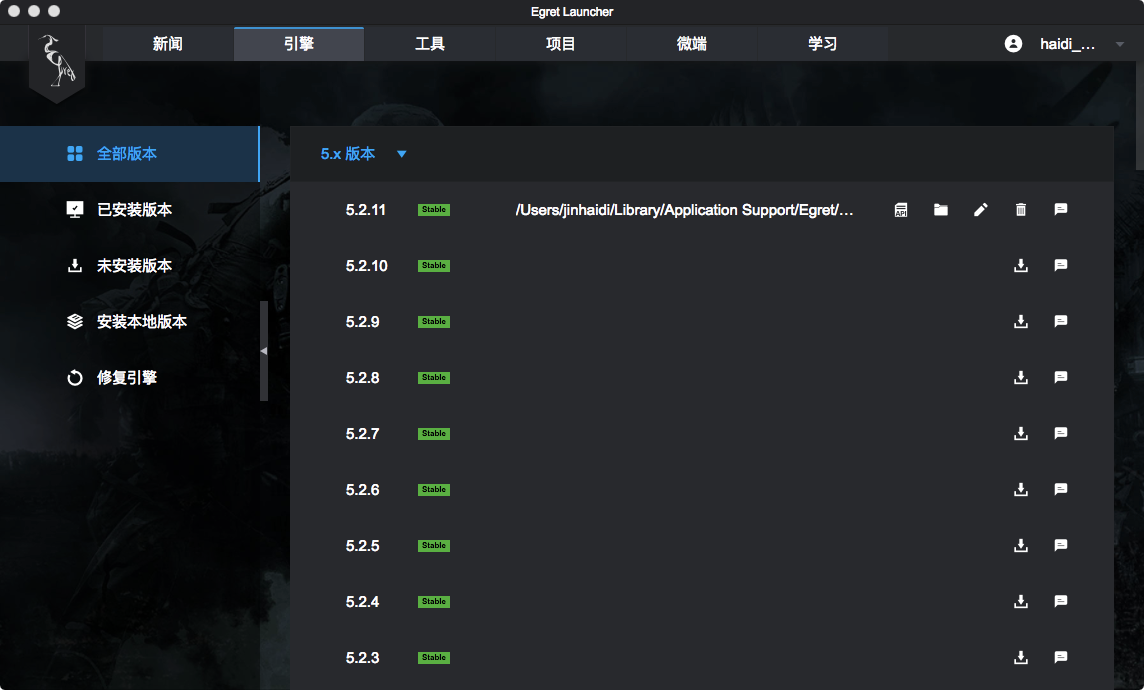View release notes for 5.2.10
Viewport: 1144px width, 690px height.
point(1061,265)
